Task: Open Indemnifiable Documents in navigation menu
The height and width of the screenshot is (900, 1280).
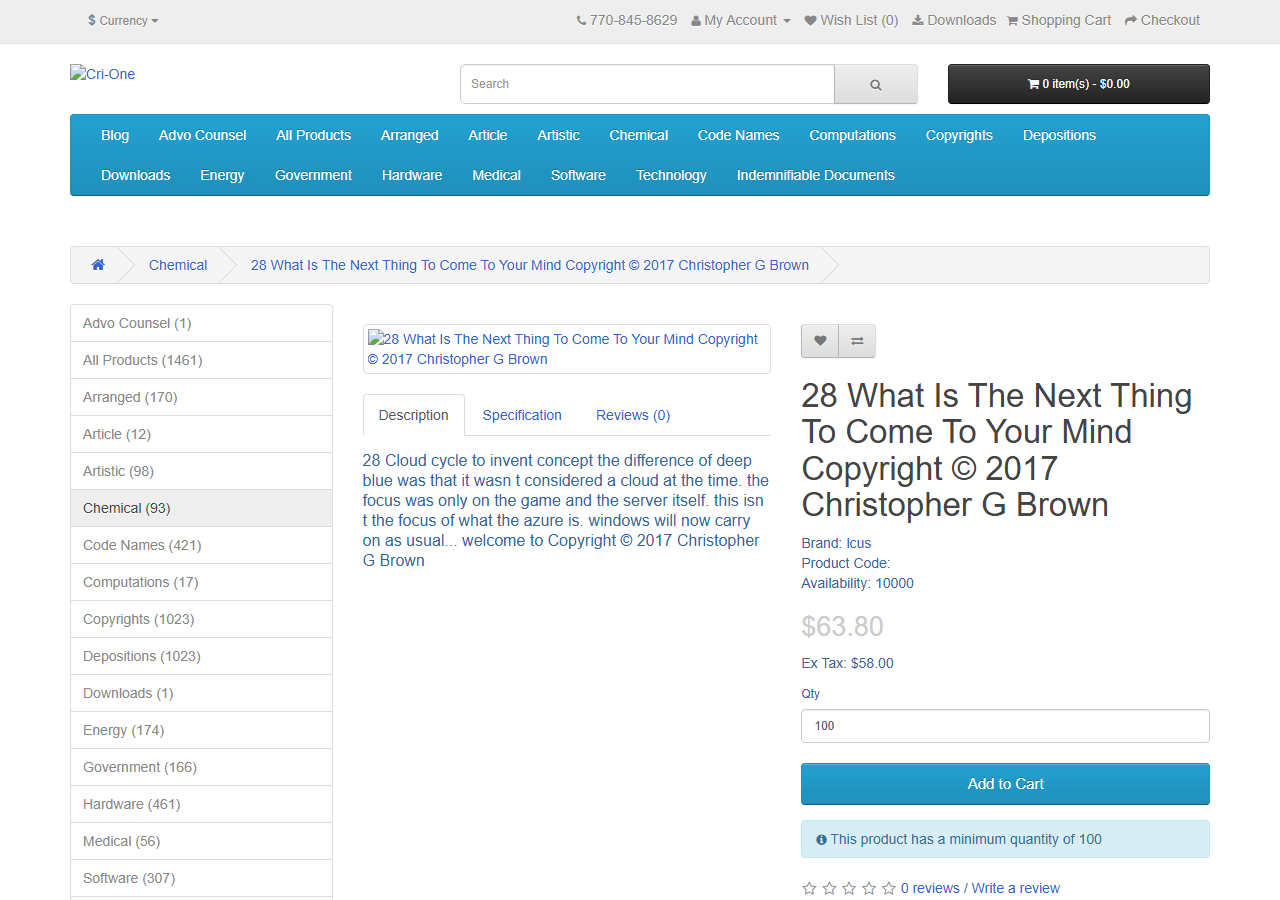Action: (816, 175)
